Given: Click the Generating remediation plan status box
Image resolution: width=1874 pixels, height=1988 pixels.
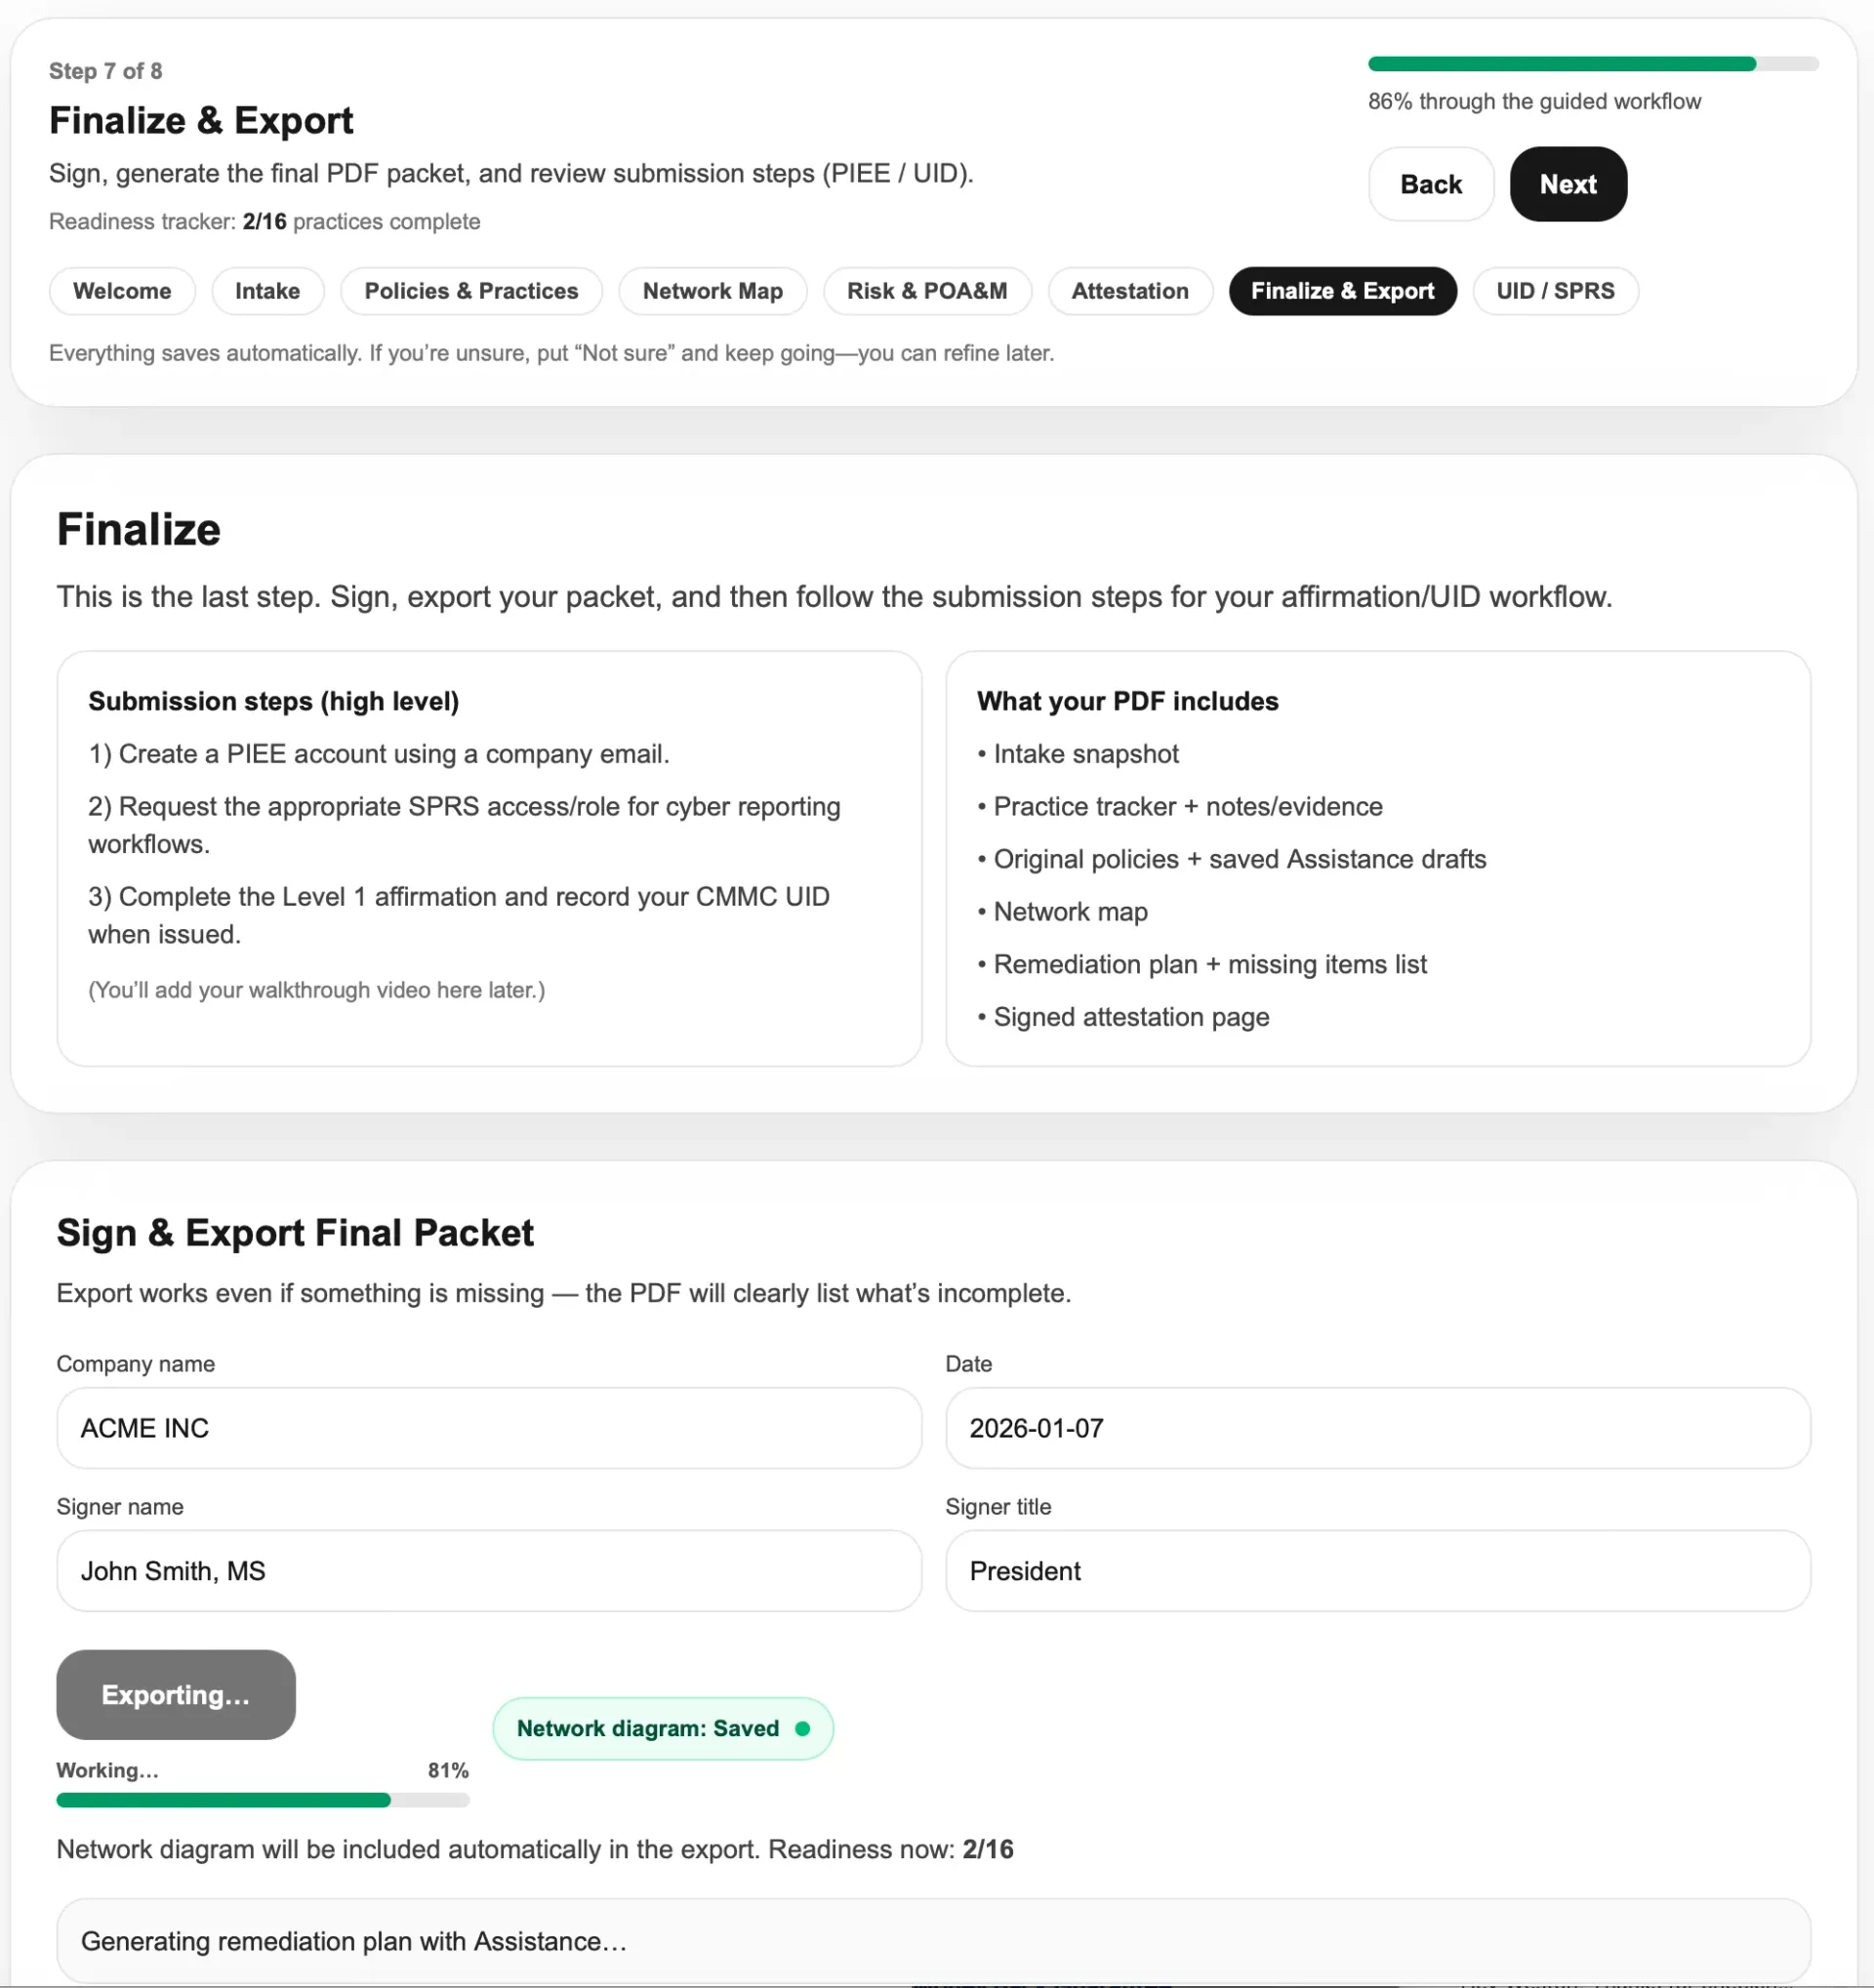Looking at the screenshot, I should [933, 1941].
